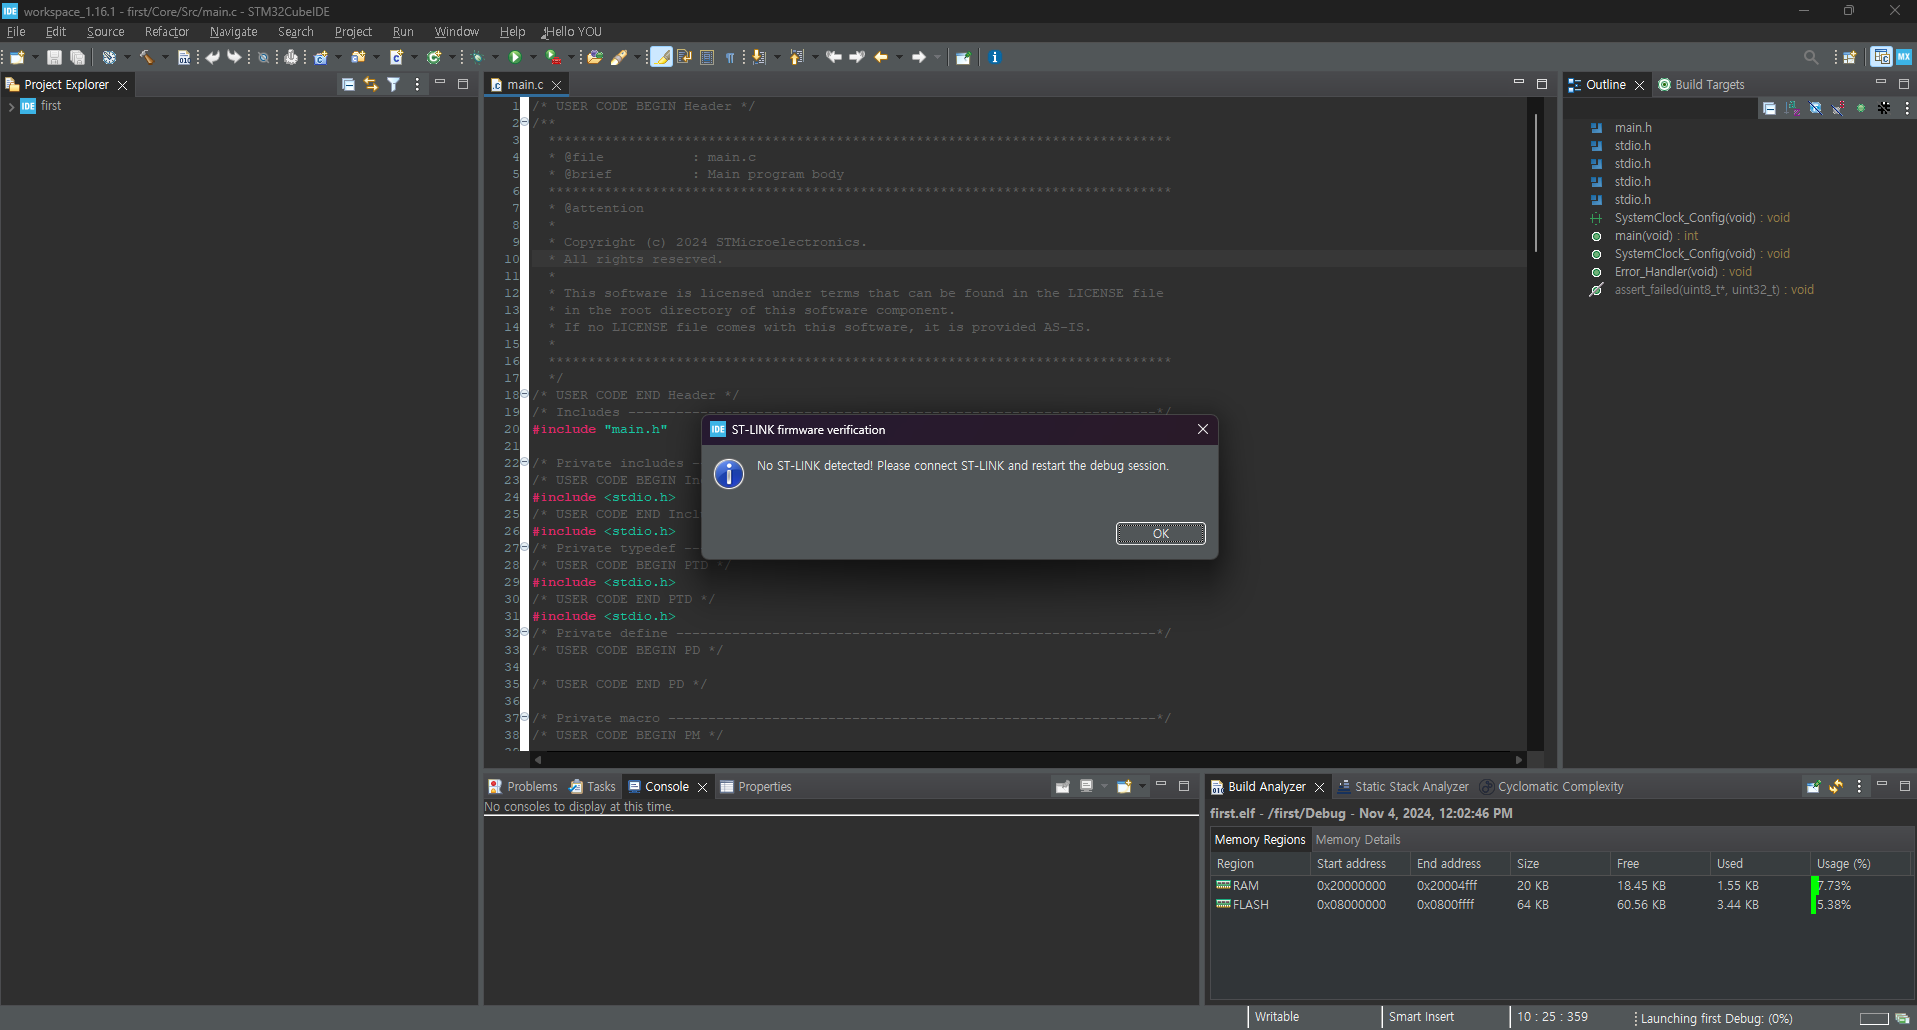Switch to C/C++ perspective icon
The width and height of the screenshot is (1917, 1030).
[x=1881, y=57]
